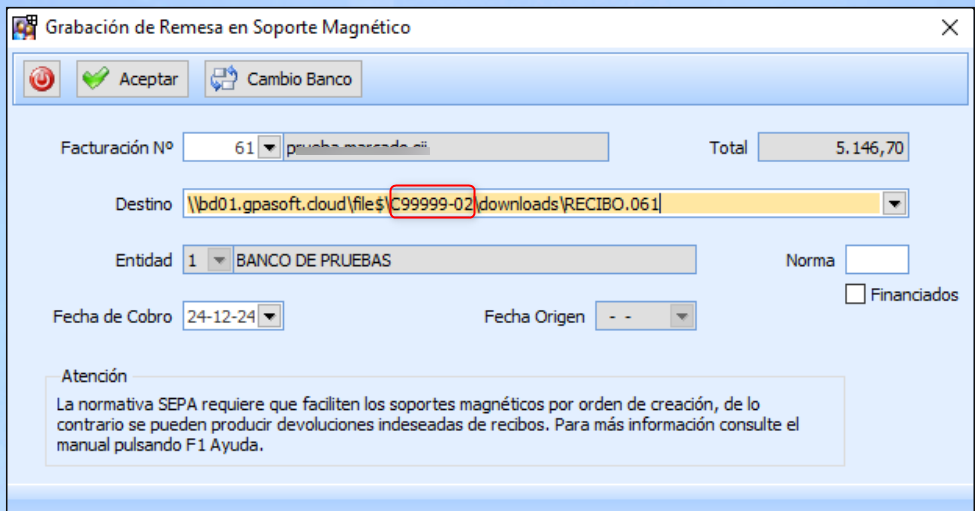The image size is (975, 511).
Task: Enable the Financiados checkbox
Action: click(x=855, y=295)
